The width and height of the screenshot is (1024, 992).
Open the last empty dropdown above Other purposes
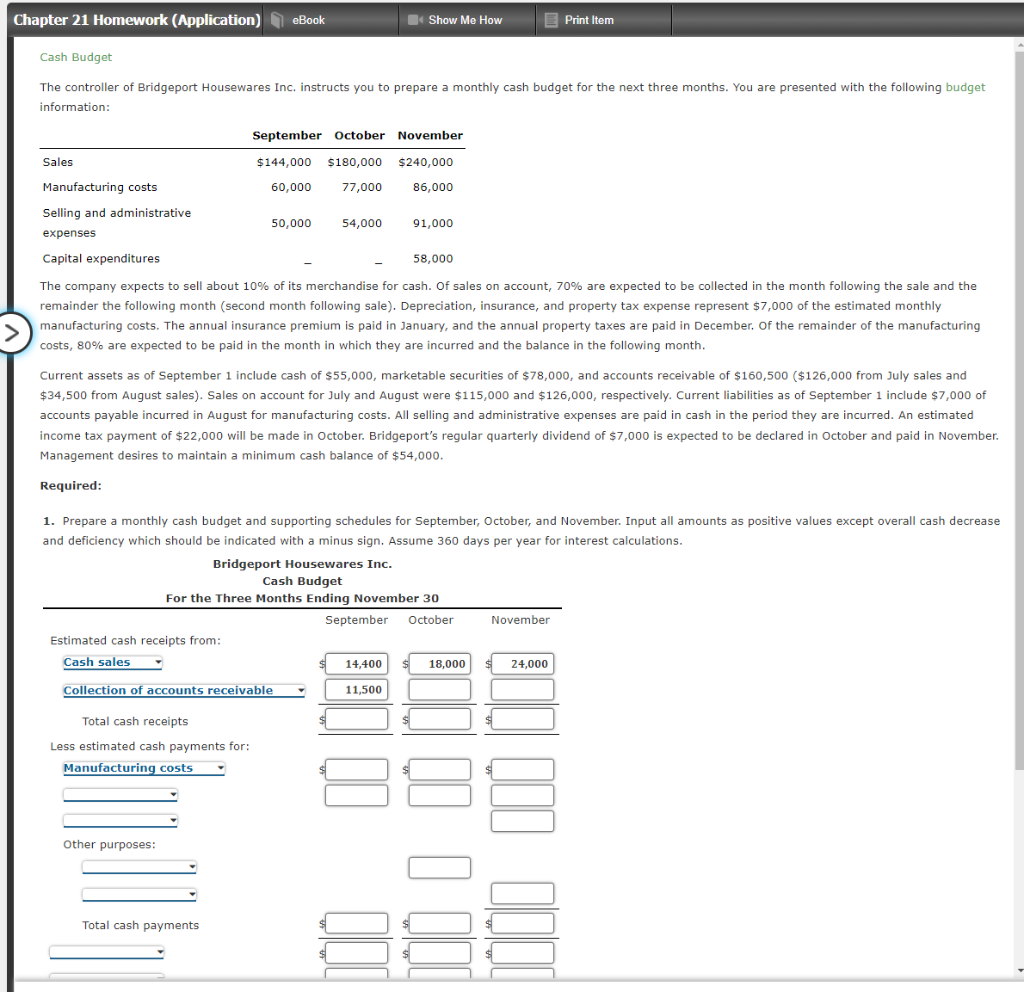(120, 820)
